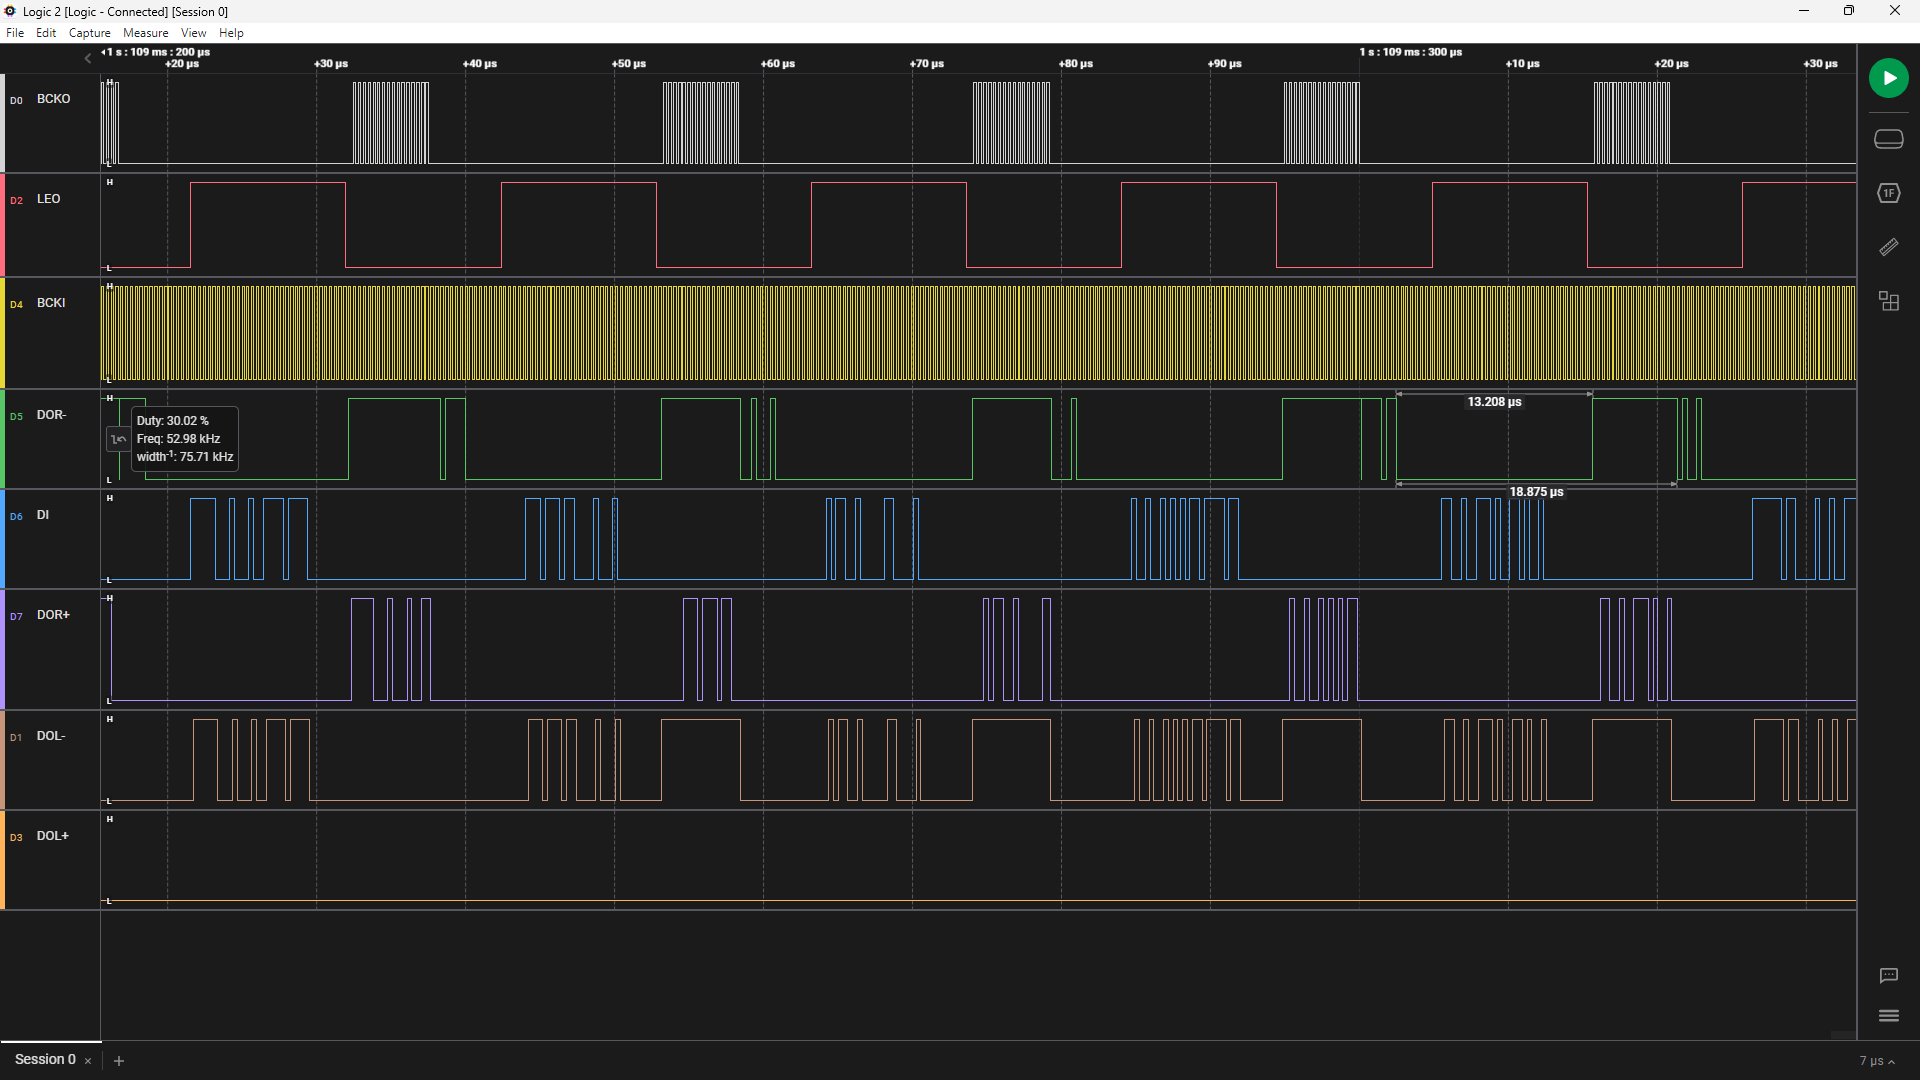Click the D1 channel index
Screen dimensions: 1920x1080
point(16,737)
